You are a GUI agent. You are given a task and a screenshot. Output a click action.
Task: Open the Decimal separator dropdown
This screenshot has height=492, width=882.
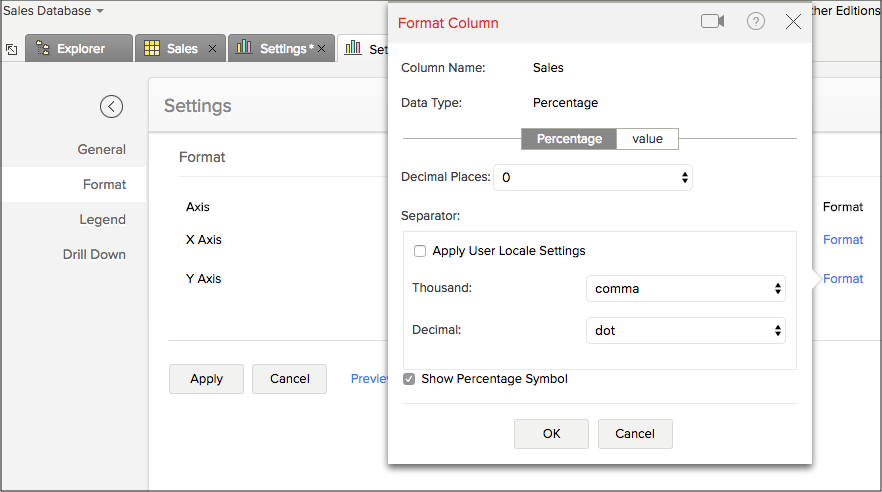(685, 331)
